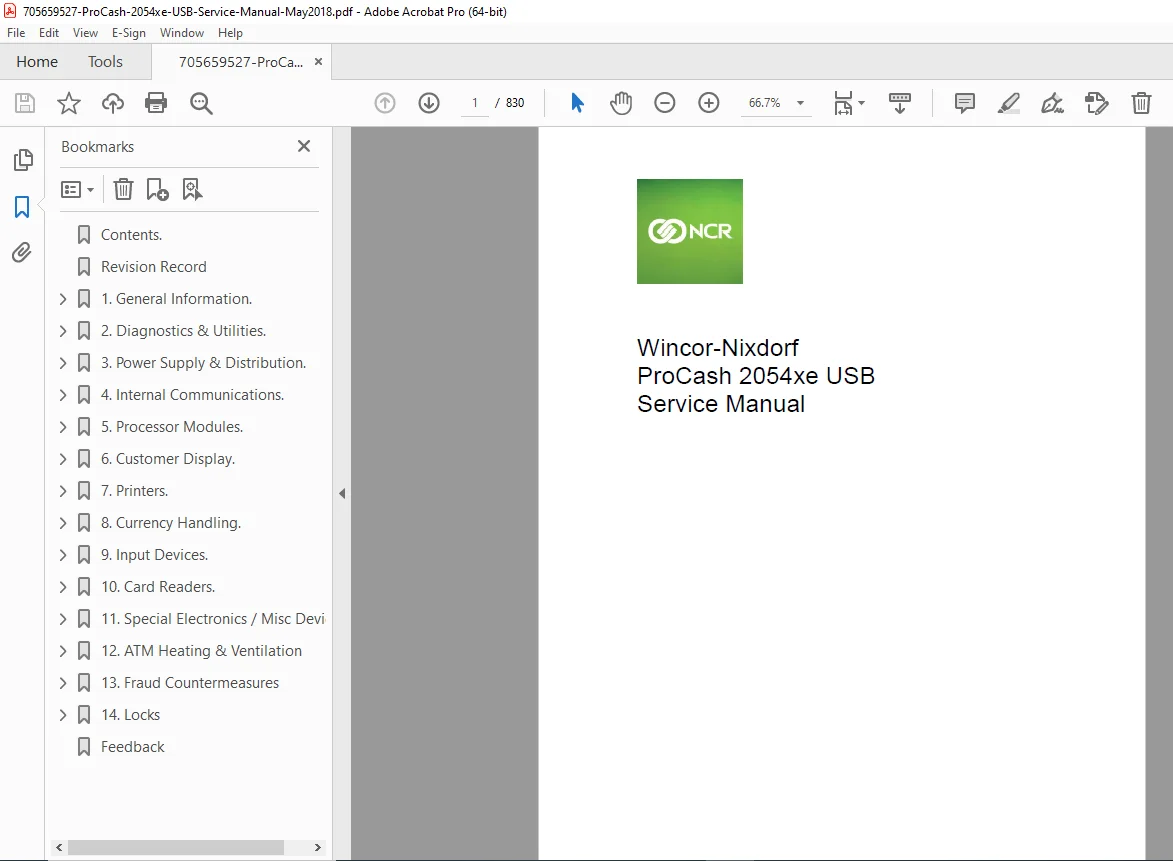The width and height of the screenshot is (1173, 861).
Task: Open the File menu
Action: [16, 33]
